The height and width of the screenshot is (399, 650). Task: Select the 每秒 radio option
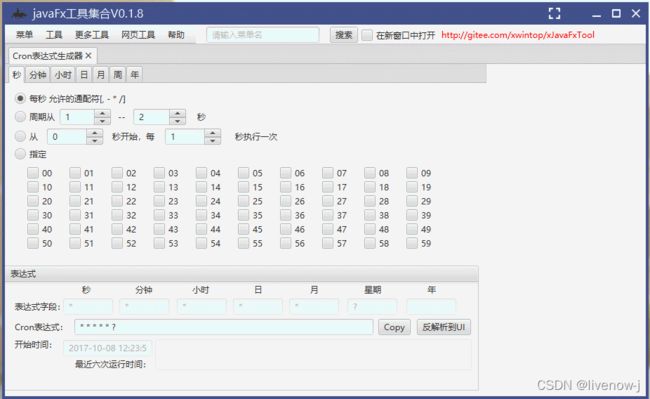(x=20, y=99)
